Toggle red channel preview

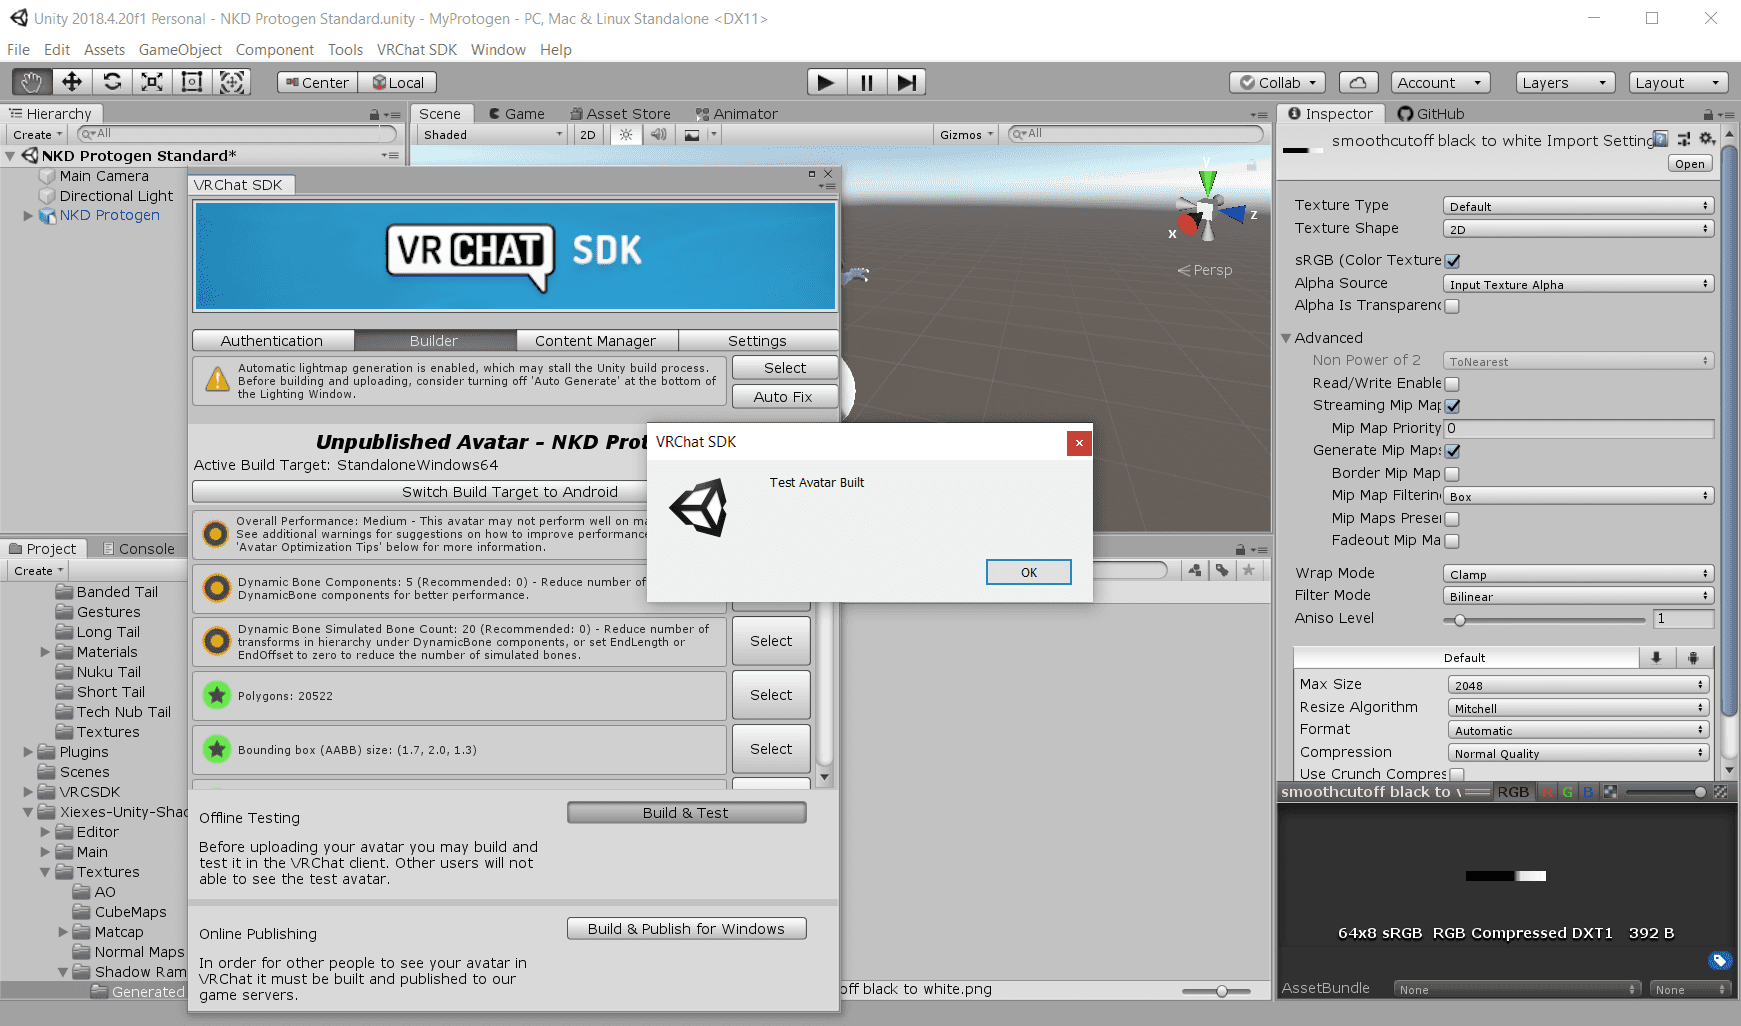click(x=1548, y=792)
